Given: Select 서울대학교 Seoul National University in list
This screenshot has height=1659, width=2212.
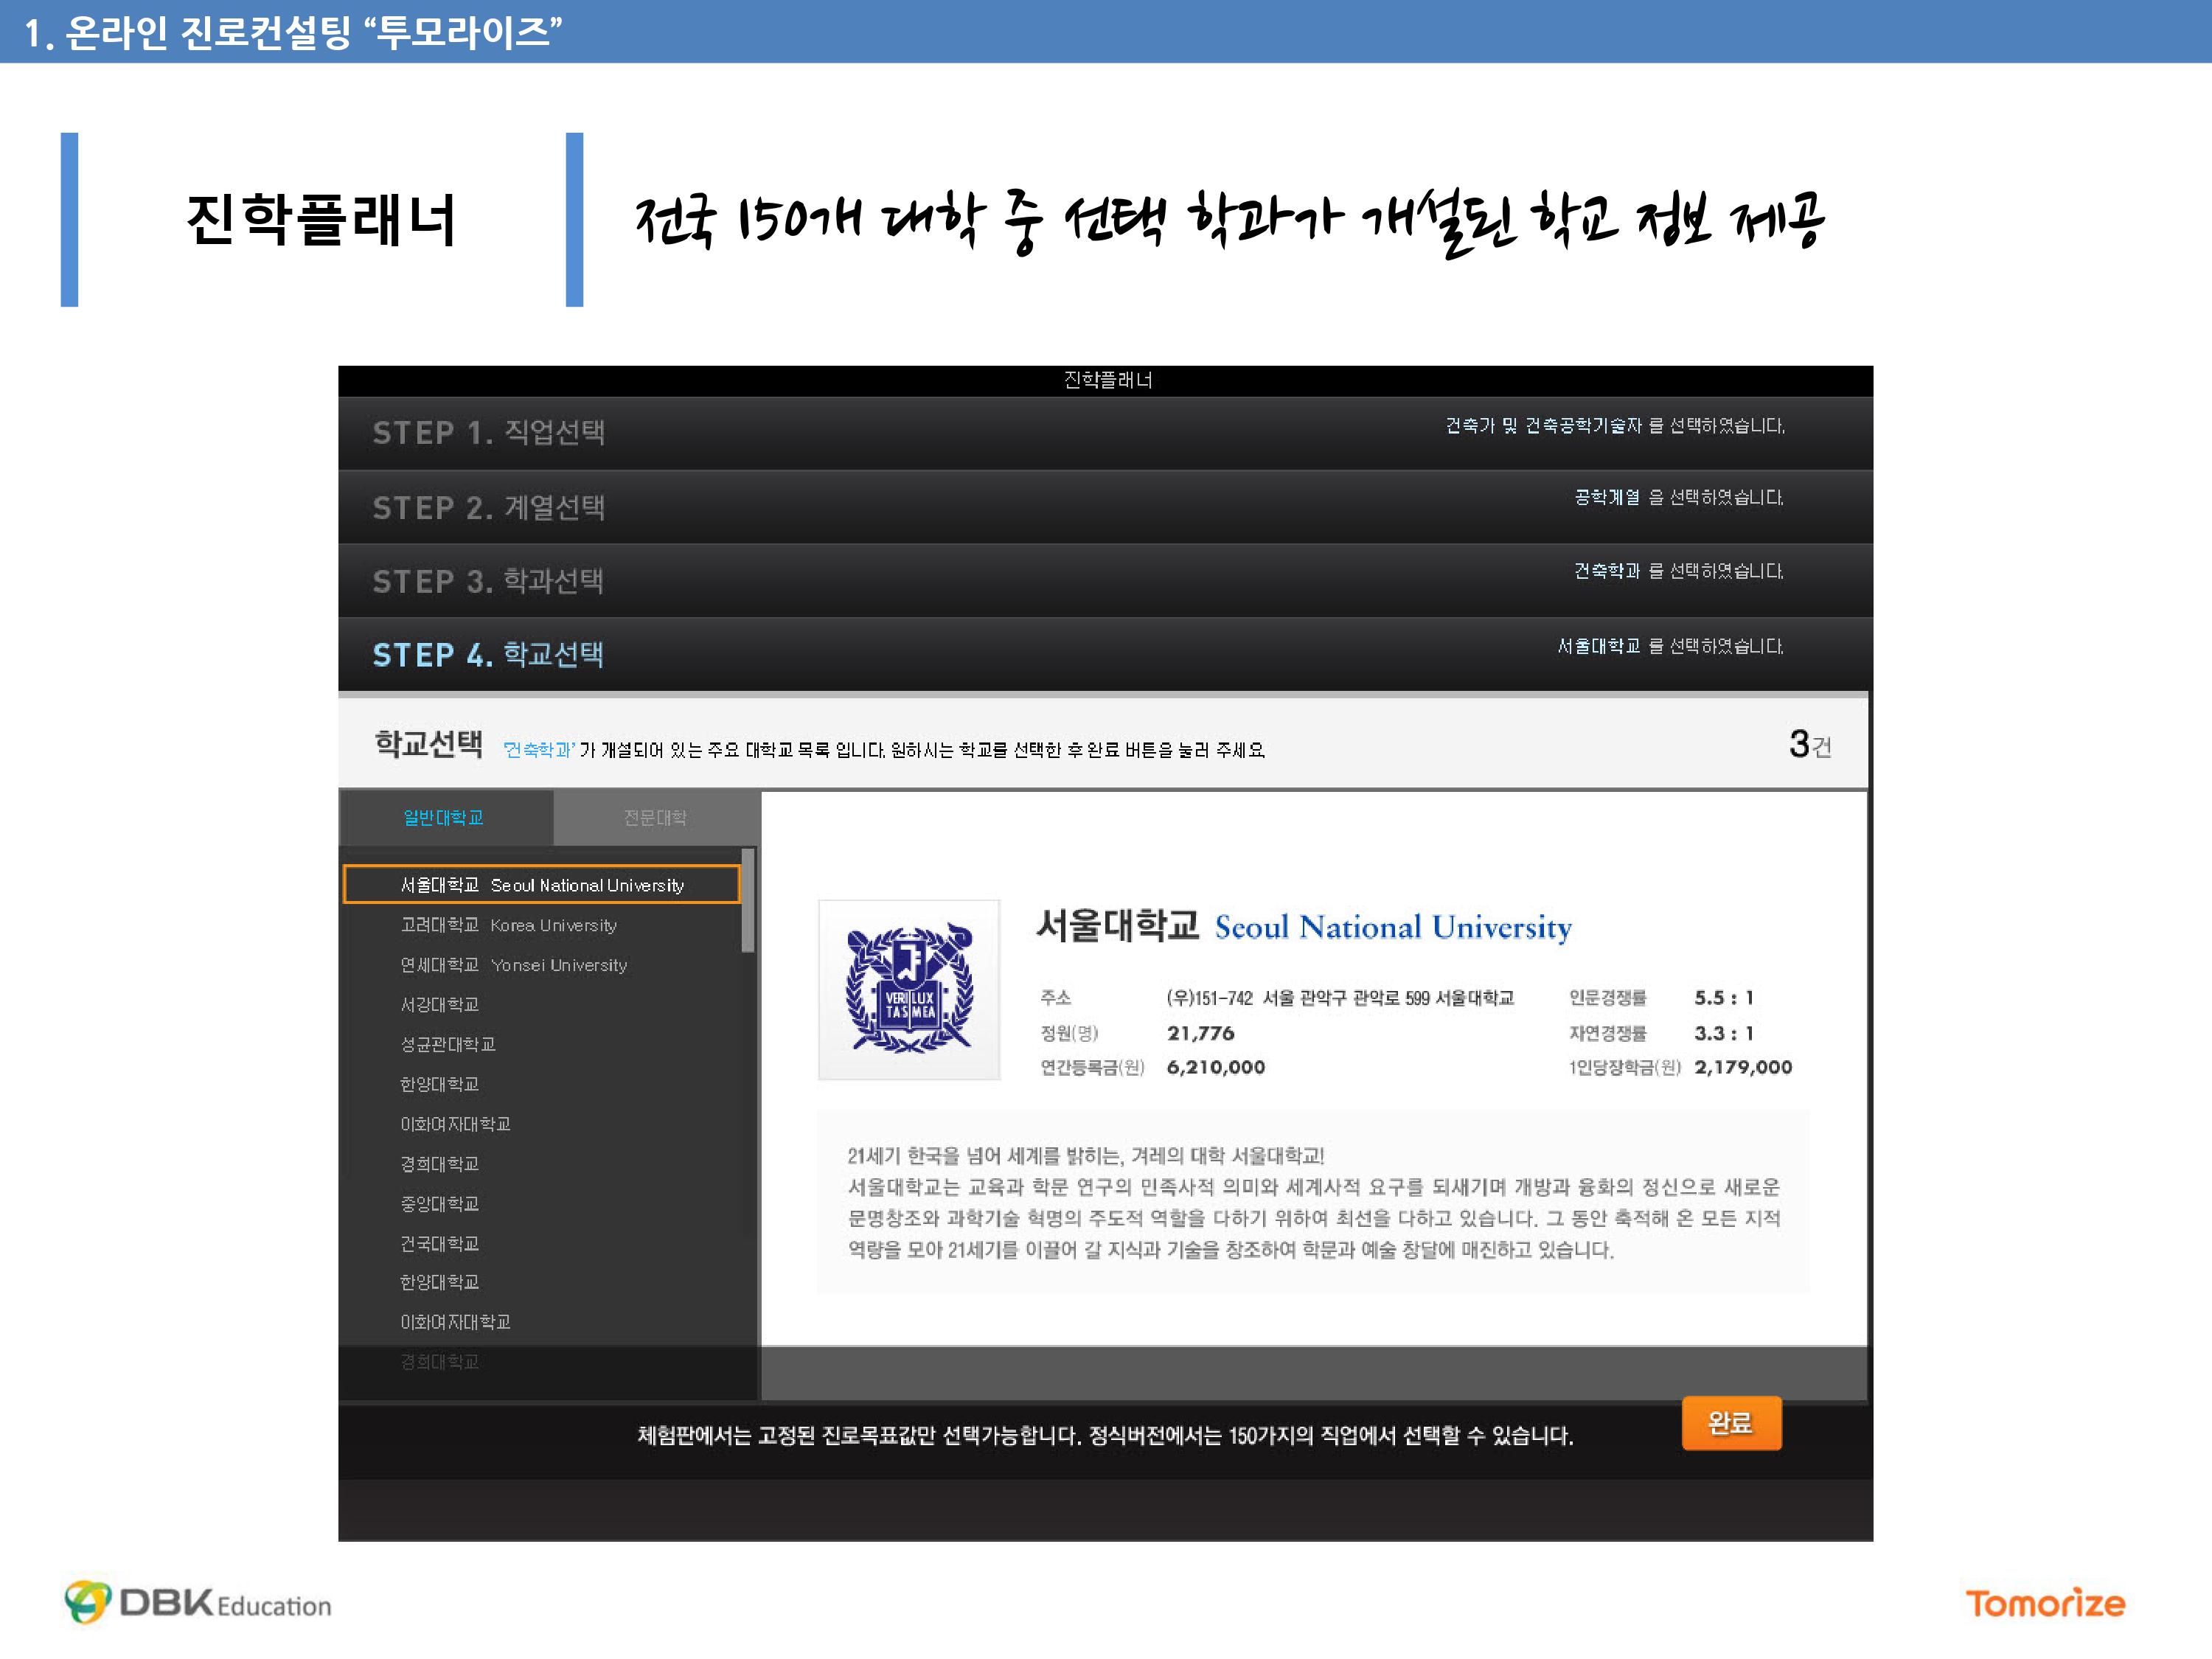Looking at the screenshot, I should pos(541,884).
